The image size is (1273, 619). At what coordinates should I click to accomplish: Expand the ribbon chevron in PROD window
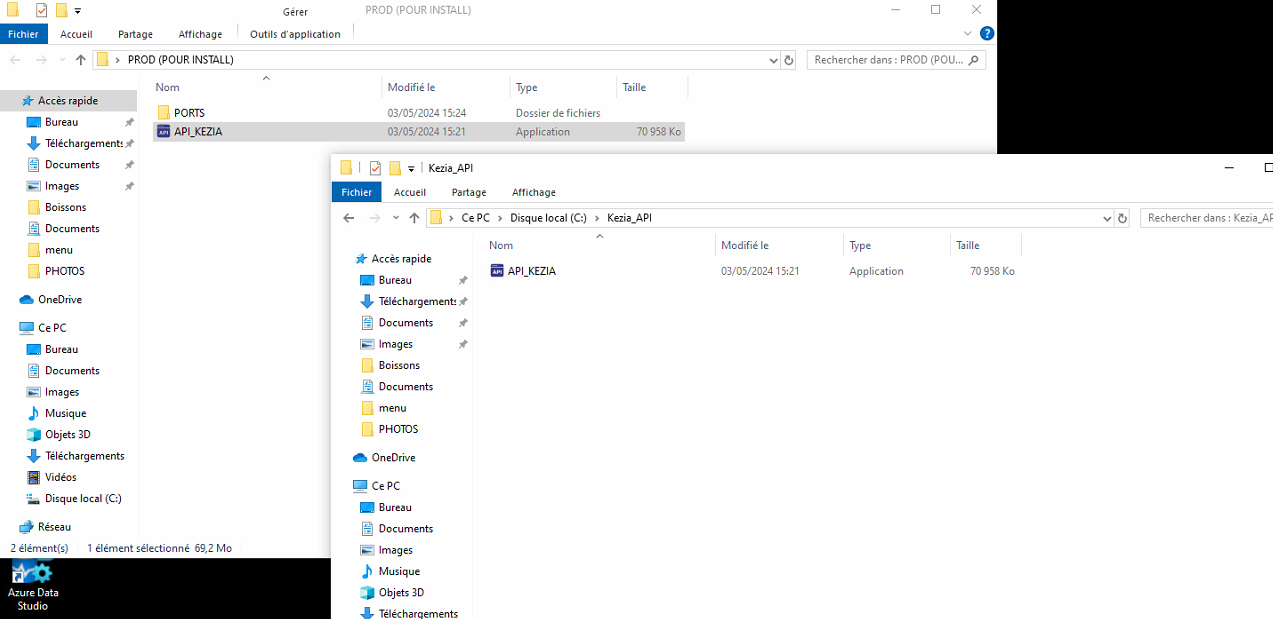click(x=967, y=33)
